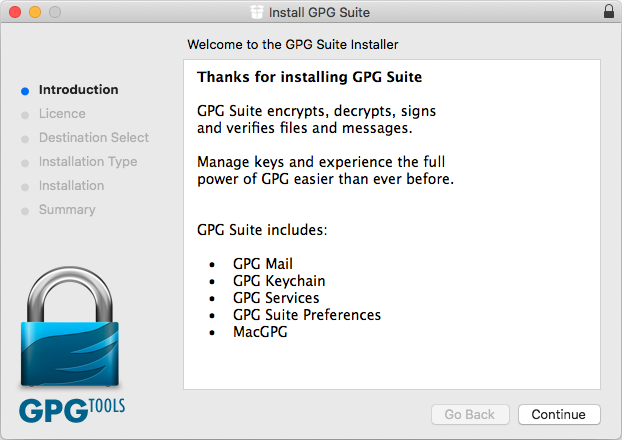
Task: Click the 'Thanks for installing GPG Suite' heading
Action: click(x=309, y=77)
